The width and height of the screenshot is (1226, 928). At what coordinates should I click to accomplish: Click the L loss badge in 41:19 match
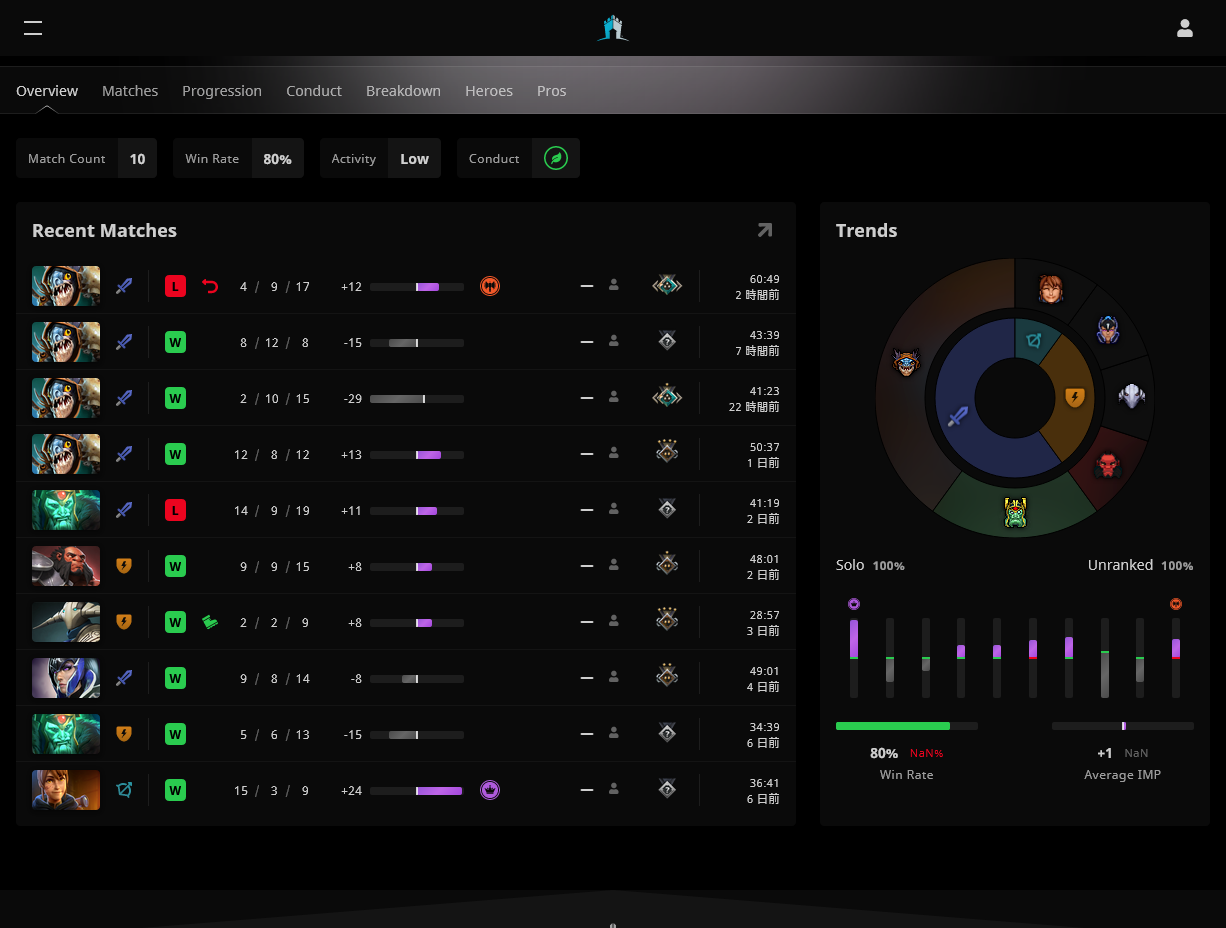(175, 511)
